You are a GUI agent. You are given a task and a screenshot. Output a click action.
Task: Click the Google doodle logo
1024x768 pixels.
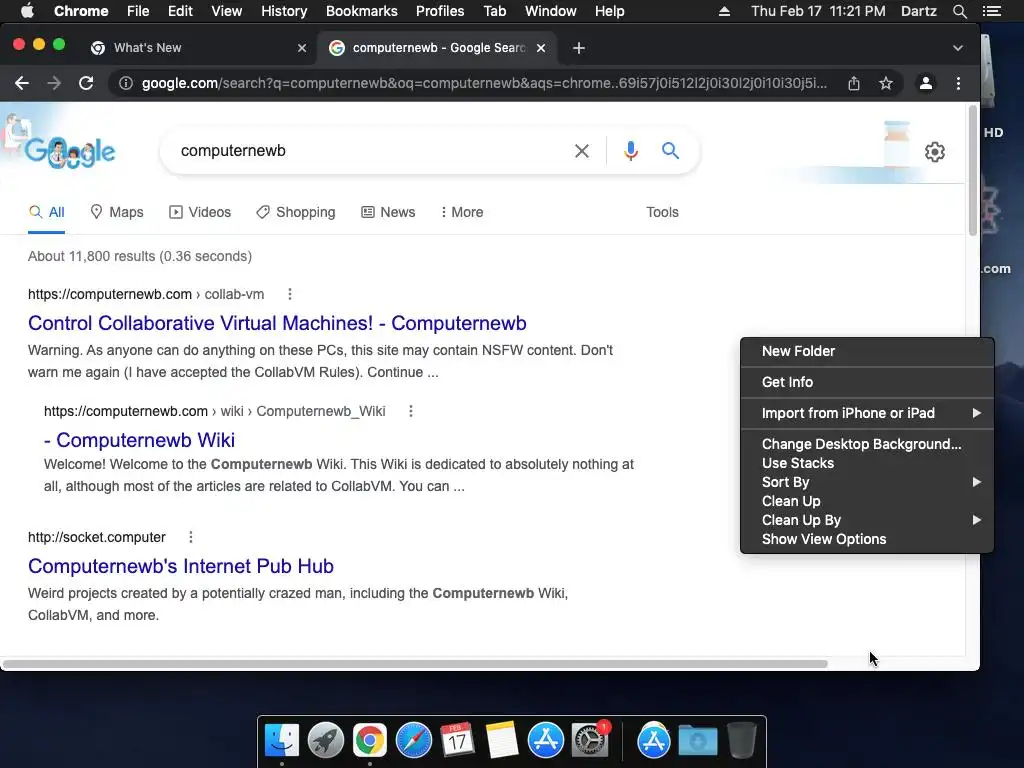(71, 152)
